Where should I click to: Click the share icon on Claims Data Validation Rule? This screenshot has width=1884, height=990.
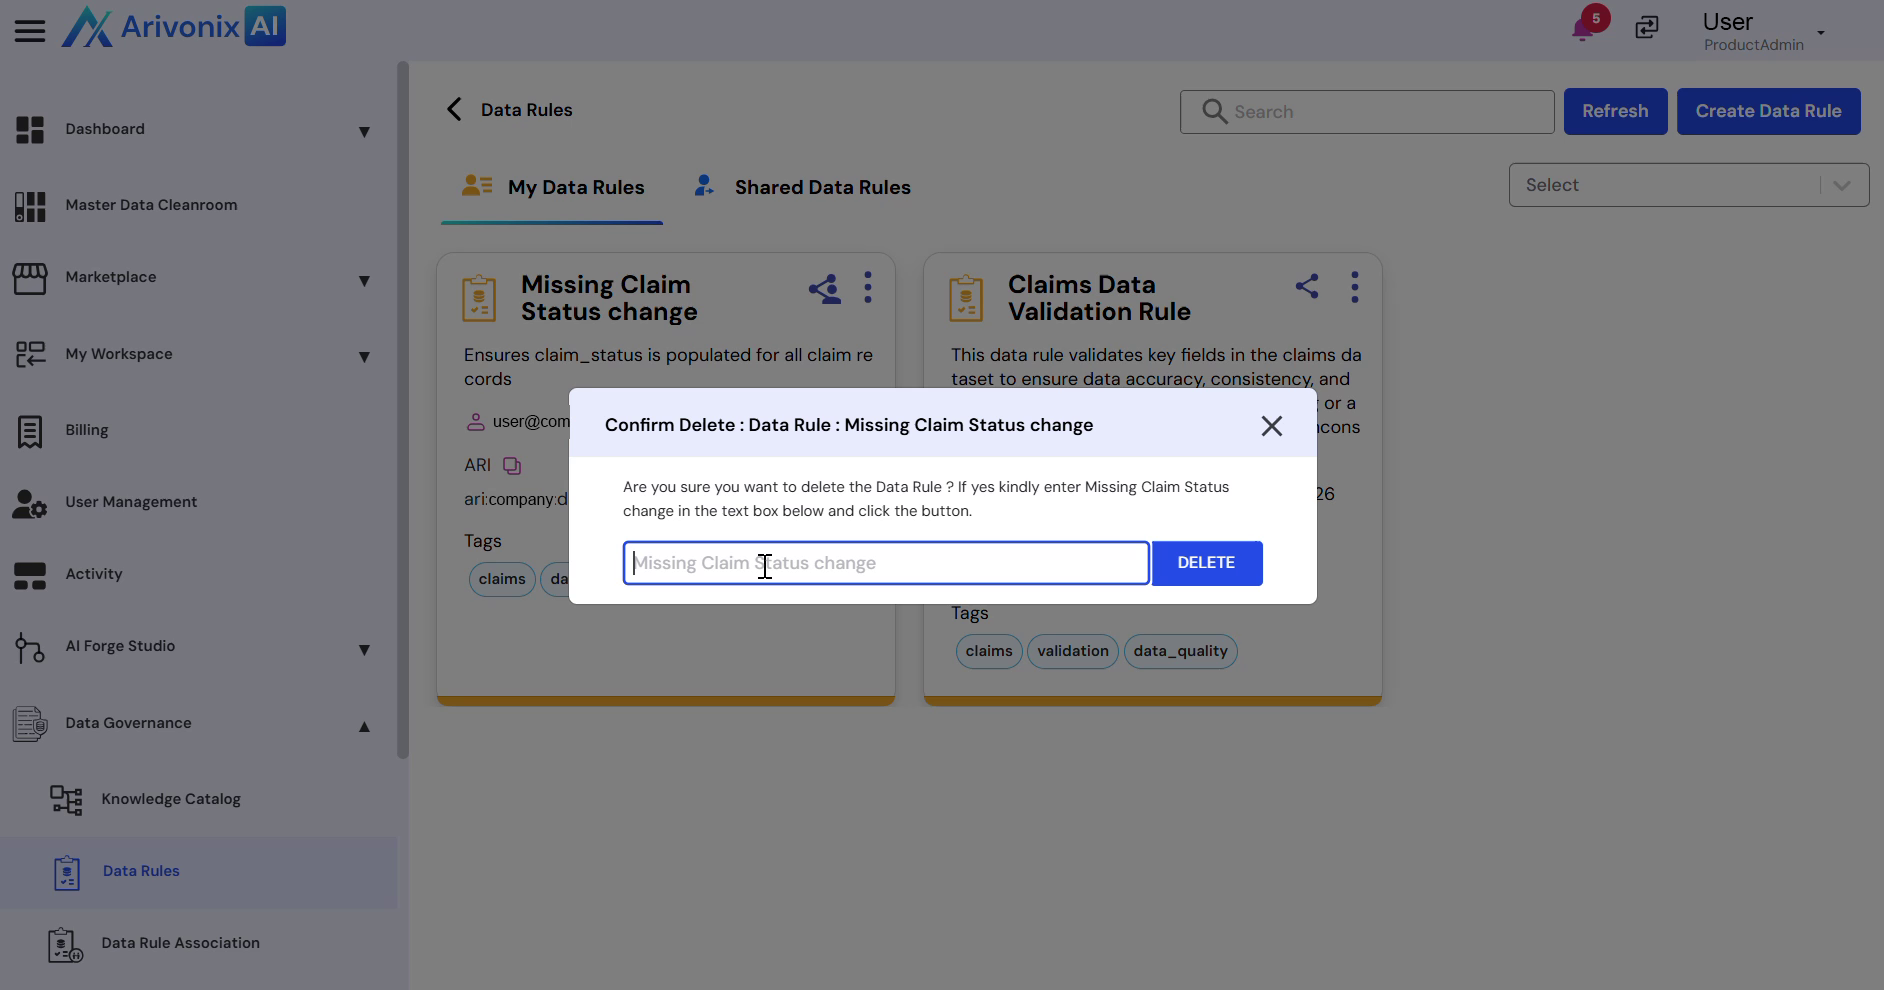point(1307,287)
